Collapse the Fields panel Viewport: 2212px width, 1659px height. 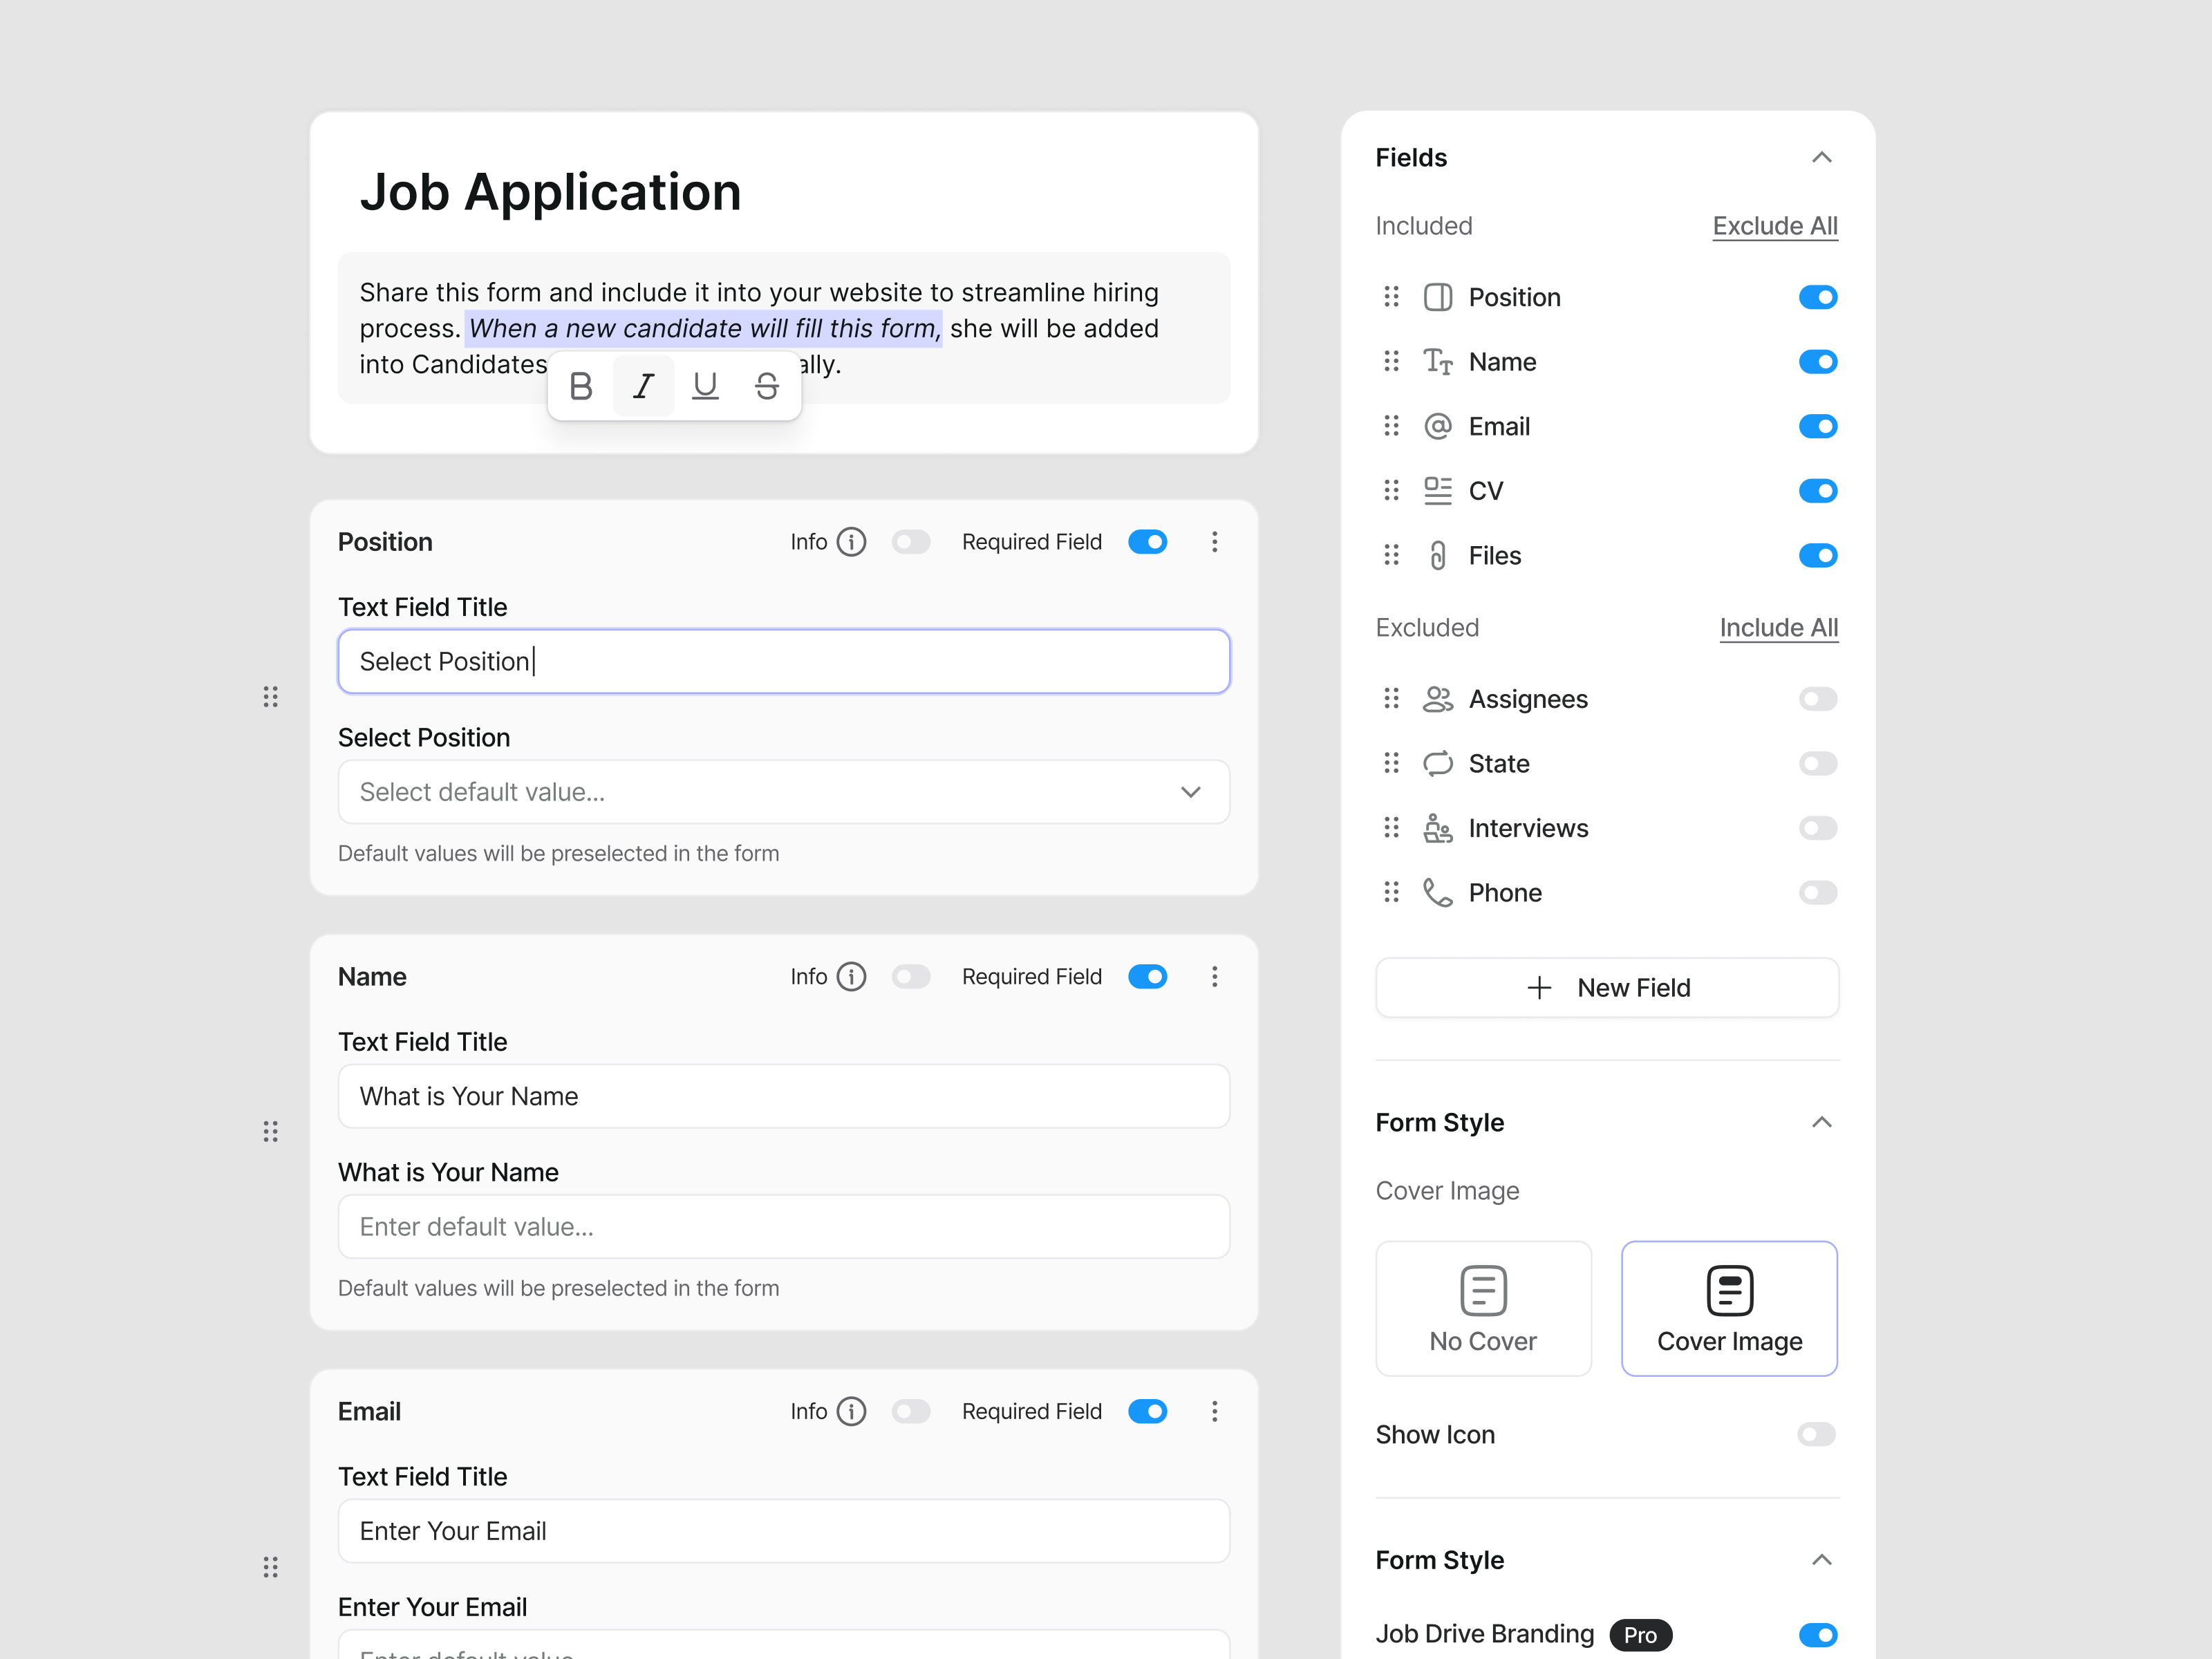(1822, 157)
